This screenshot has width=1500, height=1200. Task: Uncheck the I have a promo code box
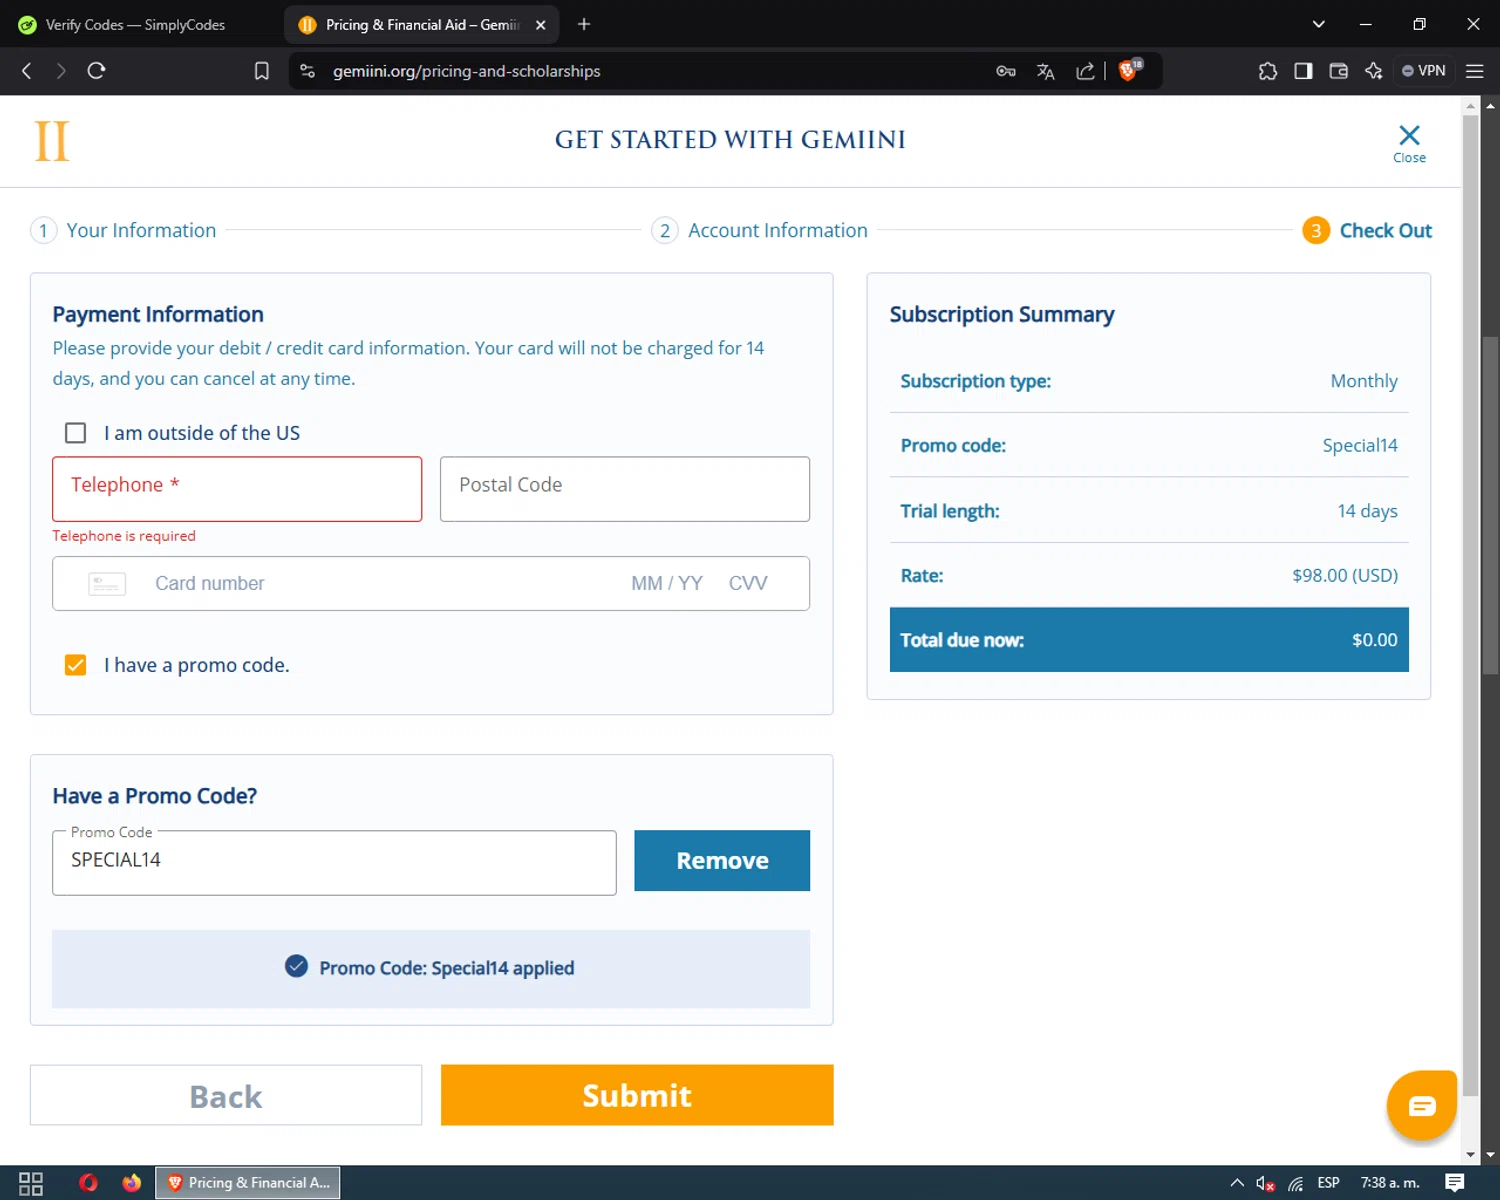point(75,665)
